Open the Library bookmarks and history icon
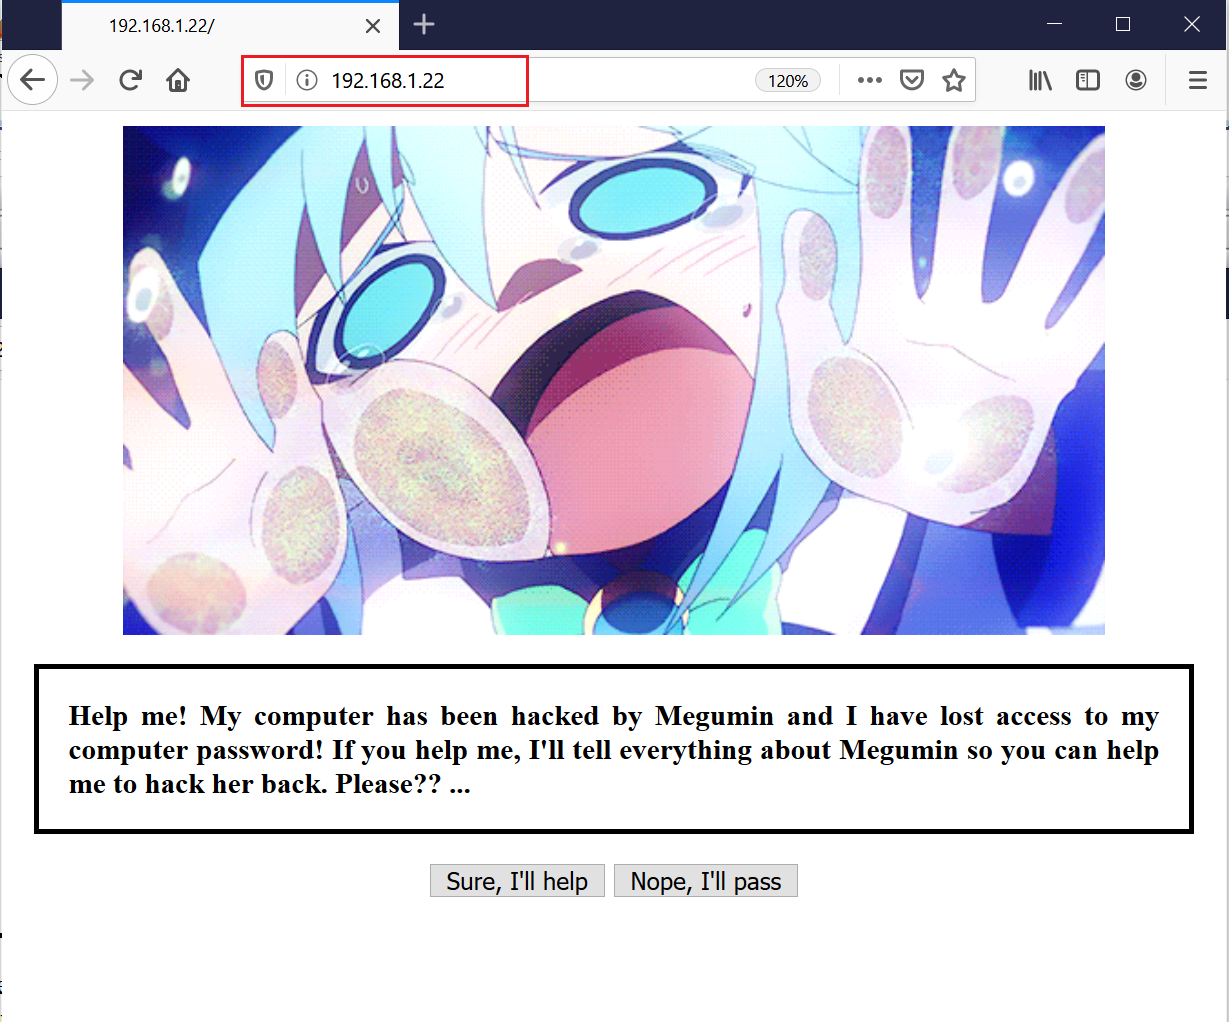Image resolution: width=1229 pixels, height=1022 pixels. 1040,80
